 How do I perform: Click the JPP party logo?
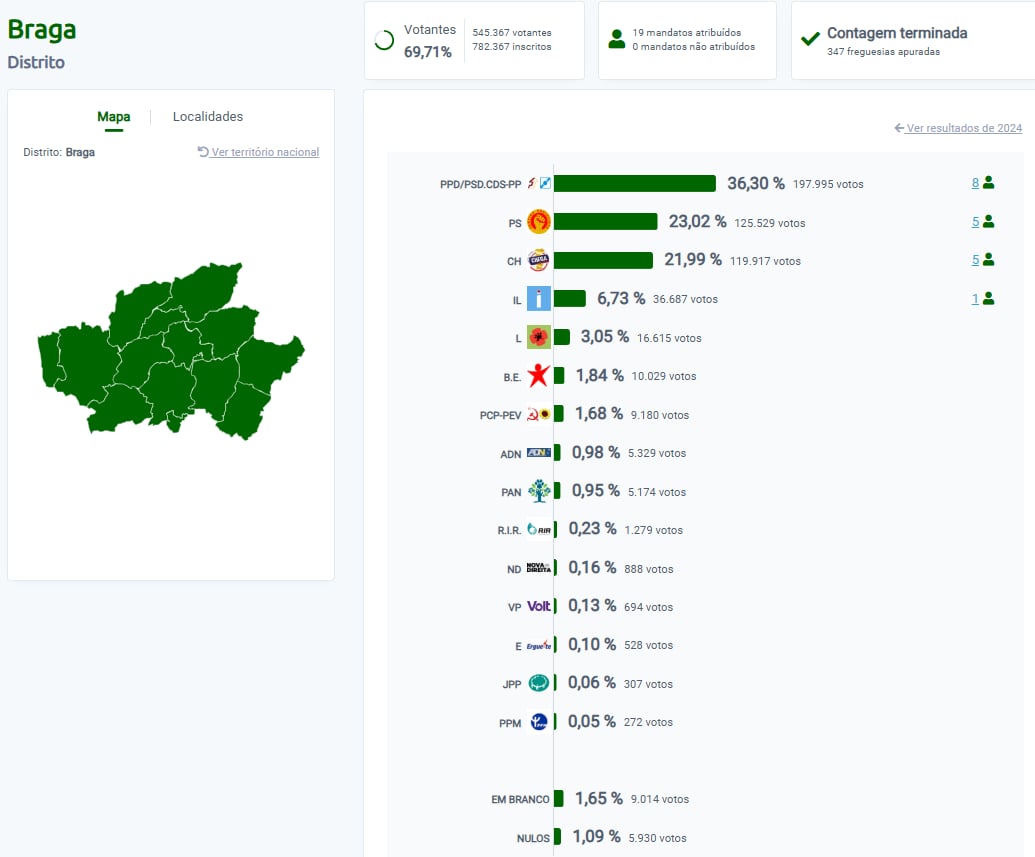(x=538, y=683)
